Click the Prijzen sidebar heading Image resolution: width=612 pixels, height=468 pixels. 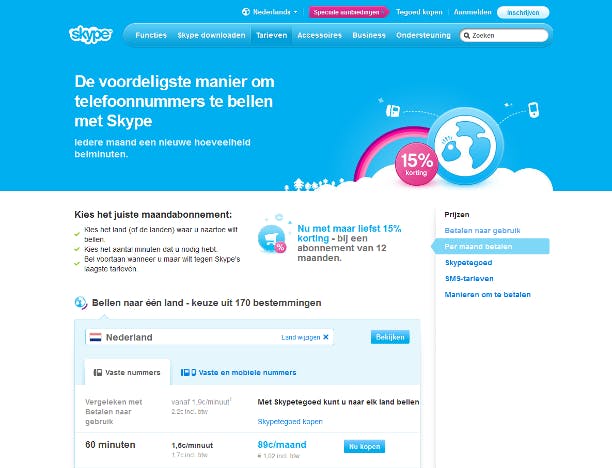457,215
